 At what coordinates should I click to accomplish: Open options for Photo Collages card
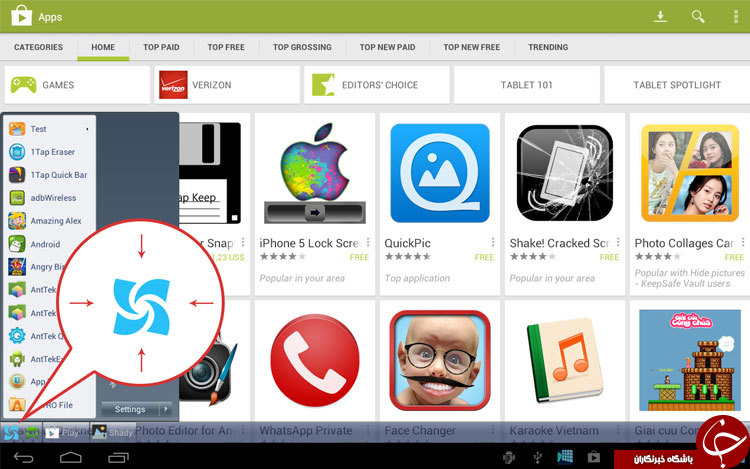[743, 242]
